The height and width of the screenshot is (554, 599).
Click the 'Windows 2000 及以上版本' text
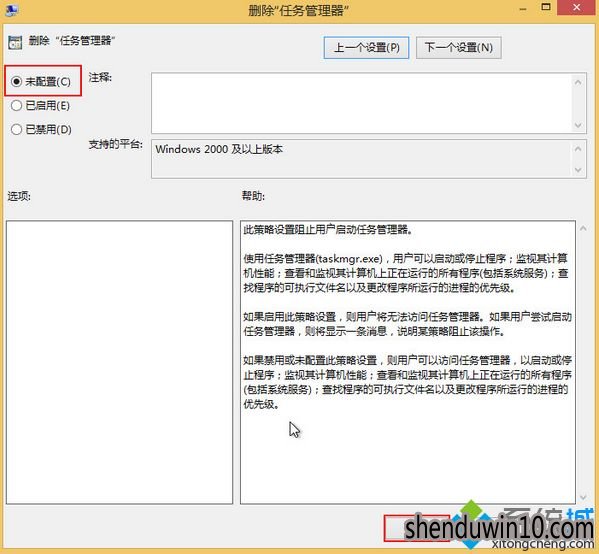(x=219, y=149)
